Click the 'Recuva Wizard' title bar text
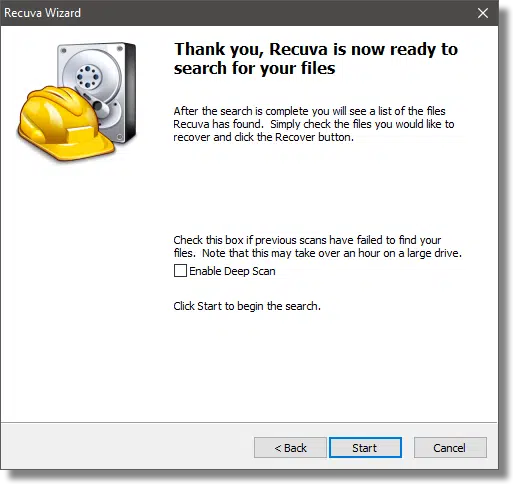 pos(42,13)
